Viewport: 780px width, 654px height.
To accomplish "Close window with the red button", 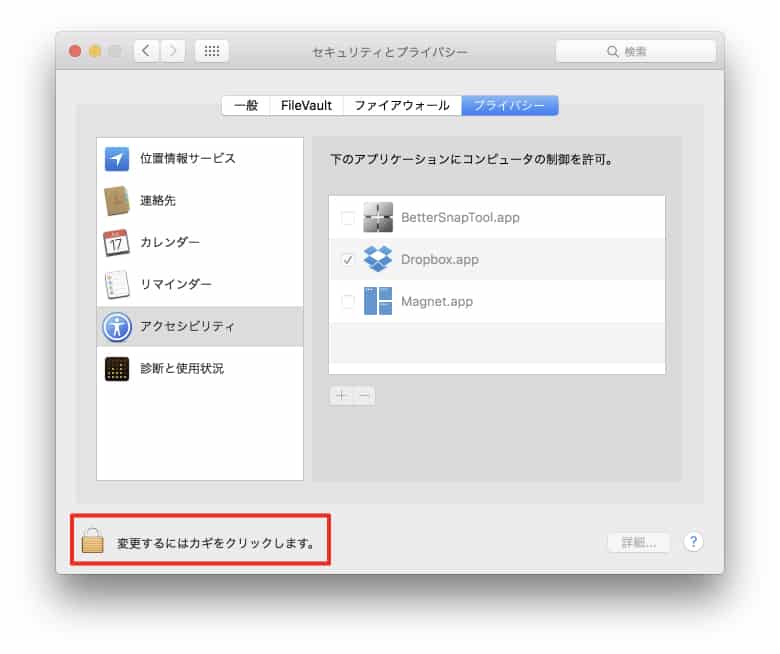I will coord(75,51).
